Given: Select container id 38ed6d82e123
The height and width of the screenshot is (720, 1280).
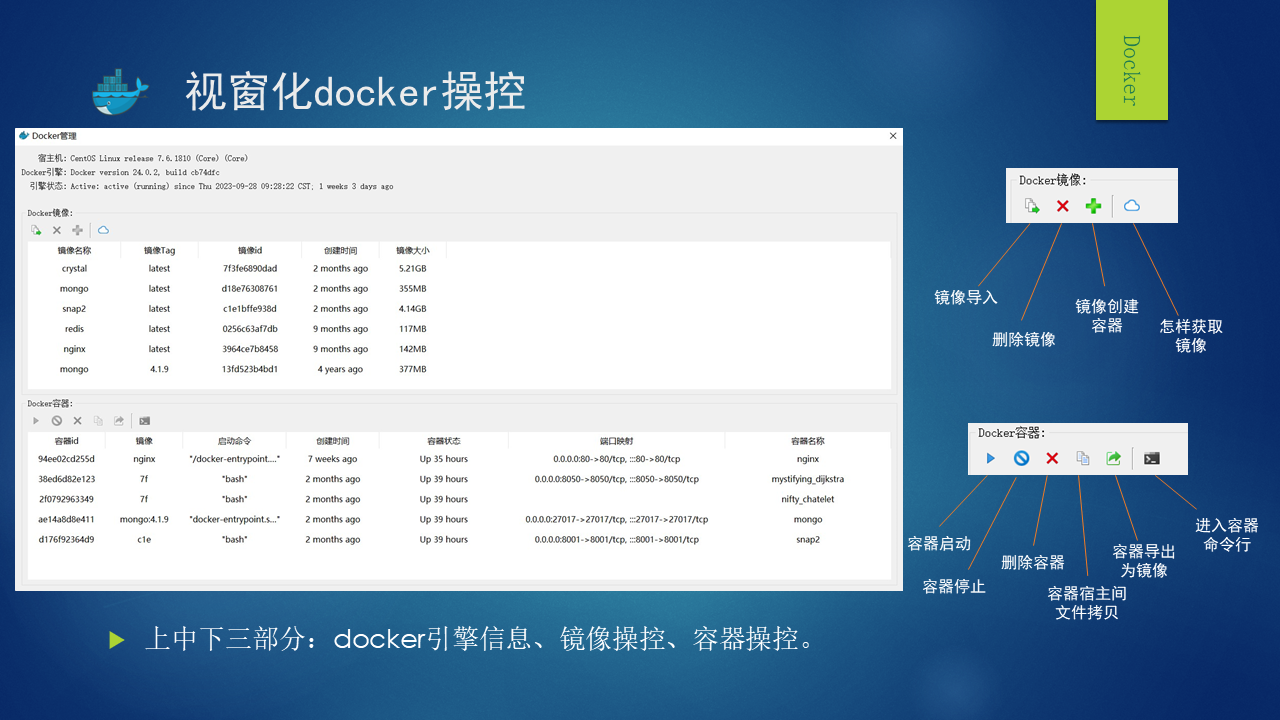Looking at the screenshot, I should coord(67,479).
